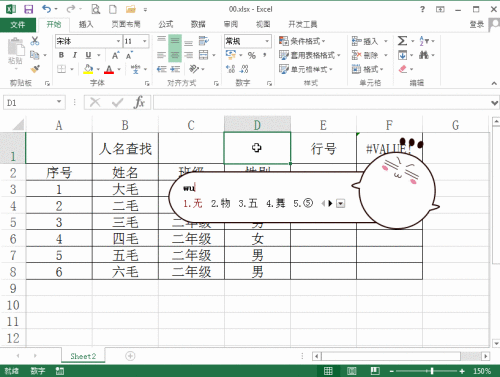Toggle wrap text in the alignment group
The image size is (500, 377).
204,41
